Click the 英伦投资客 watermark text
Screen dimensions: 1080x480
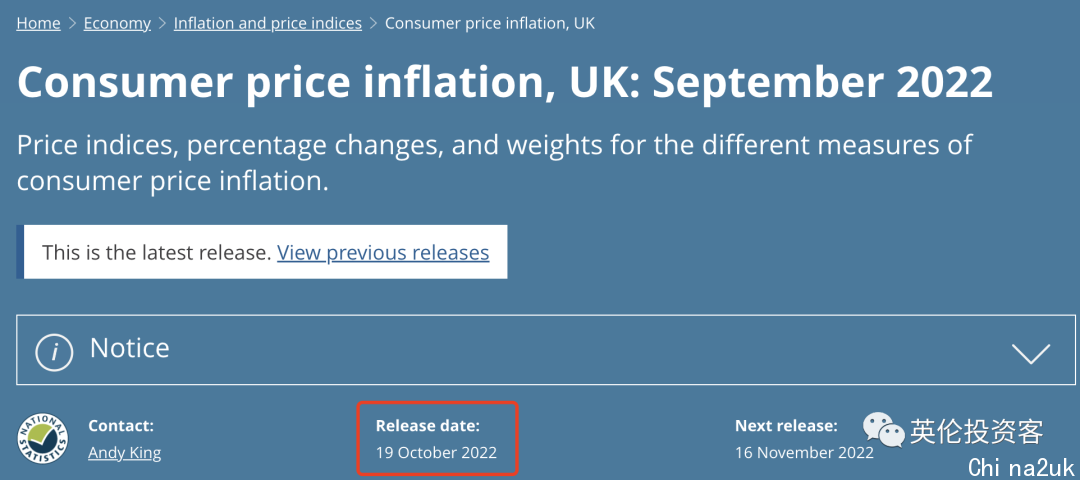click(x=977, y=431)
